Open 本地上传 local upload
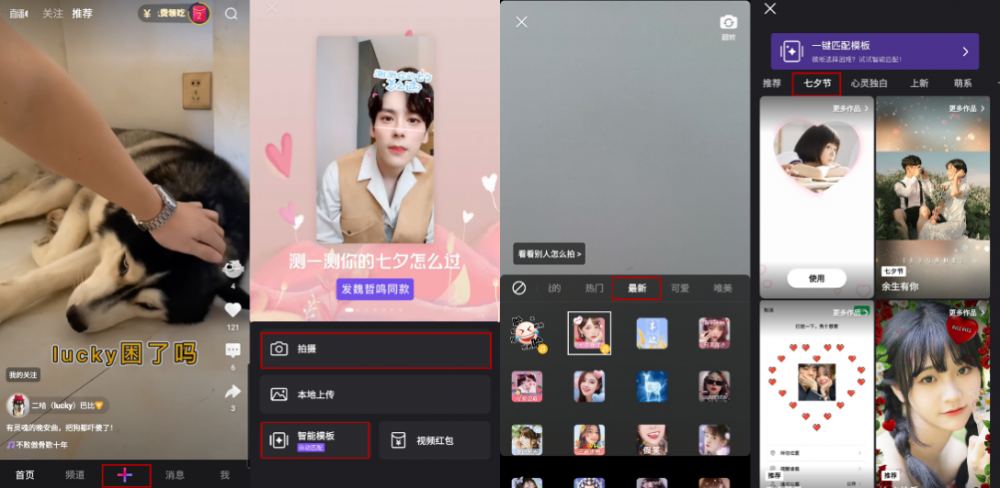1000x488 pixels. (375, 394)
